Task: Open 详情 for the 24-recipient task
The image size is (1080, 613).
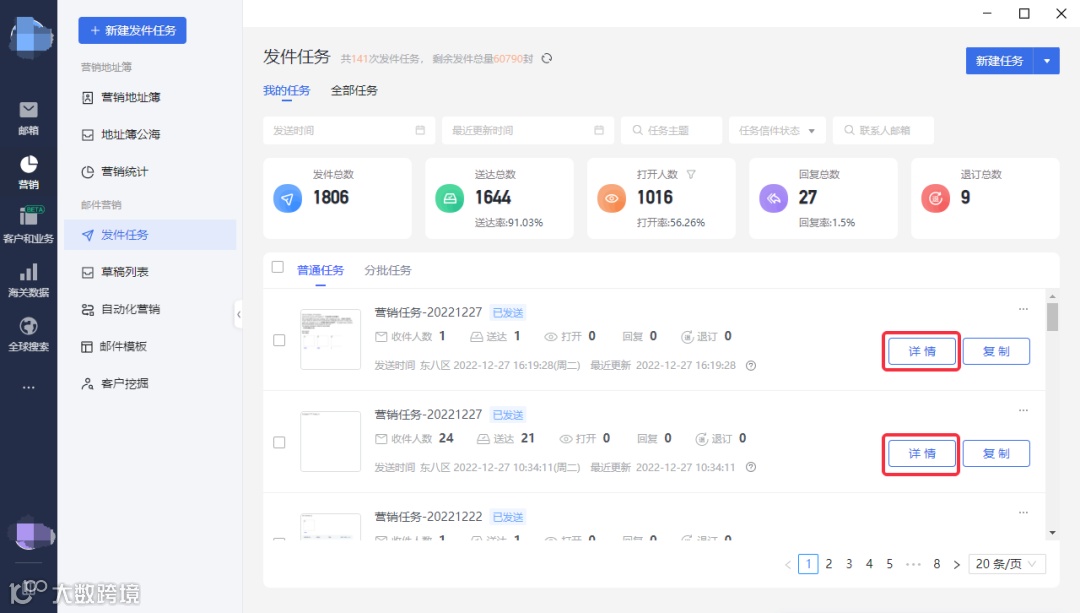Action: click(x=922, y=453)
